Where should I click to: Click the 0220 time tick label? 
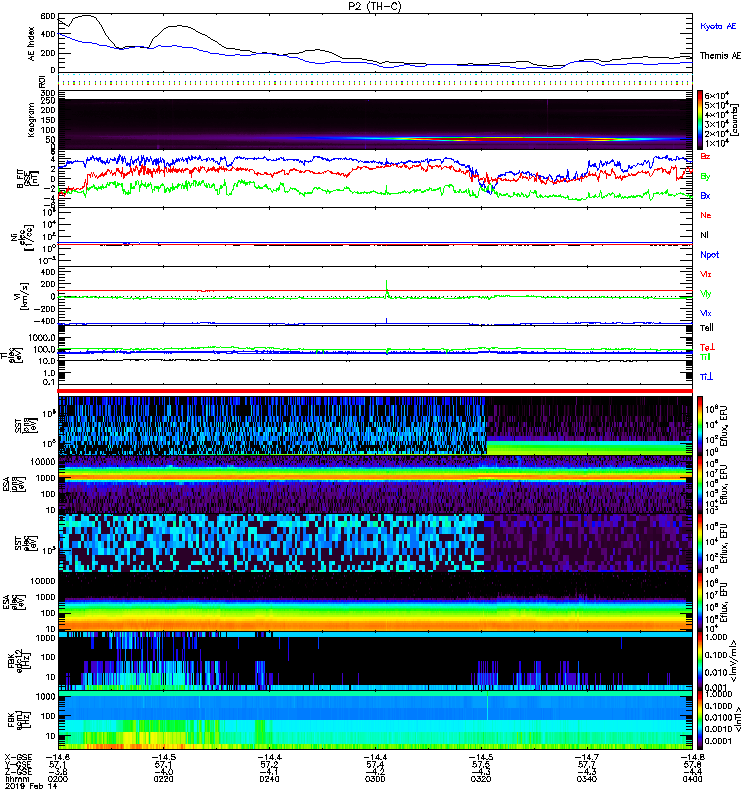(x=163, y=779)
